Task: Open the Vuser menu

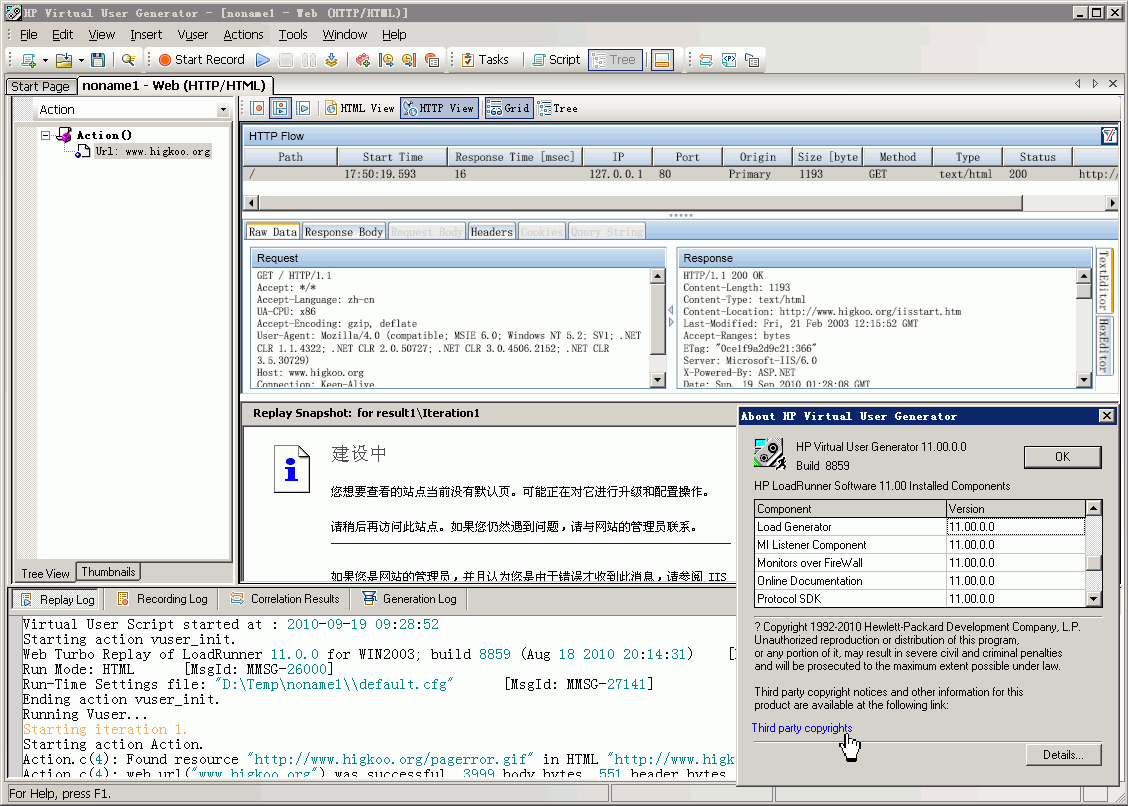Action: (x=193, y=35)
